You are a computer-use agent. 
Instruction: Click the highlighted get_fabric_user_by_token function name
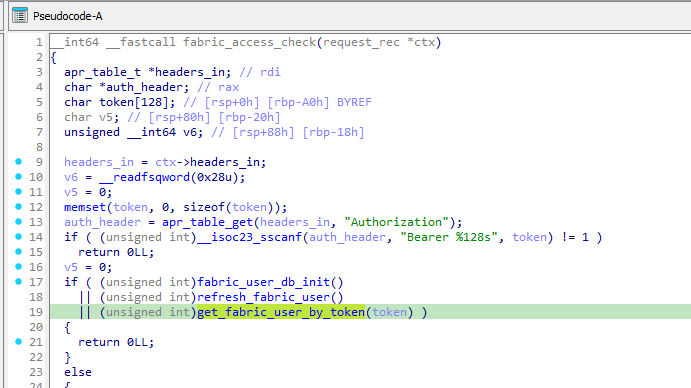tap(281, 312)
